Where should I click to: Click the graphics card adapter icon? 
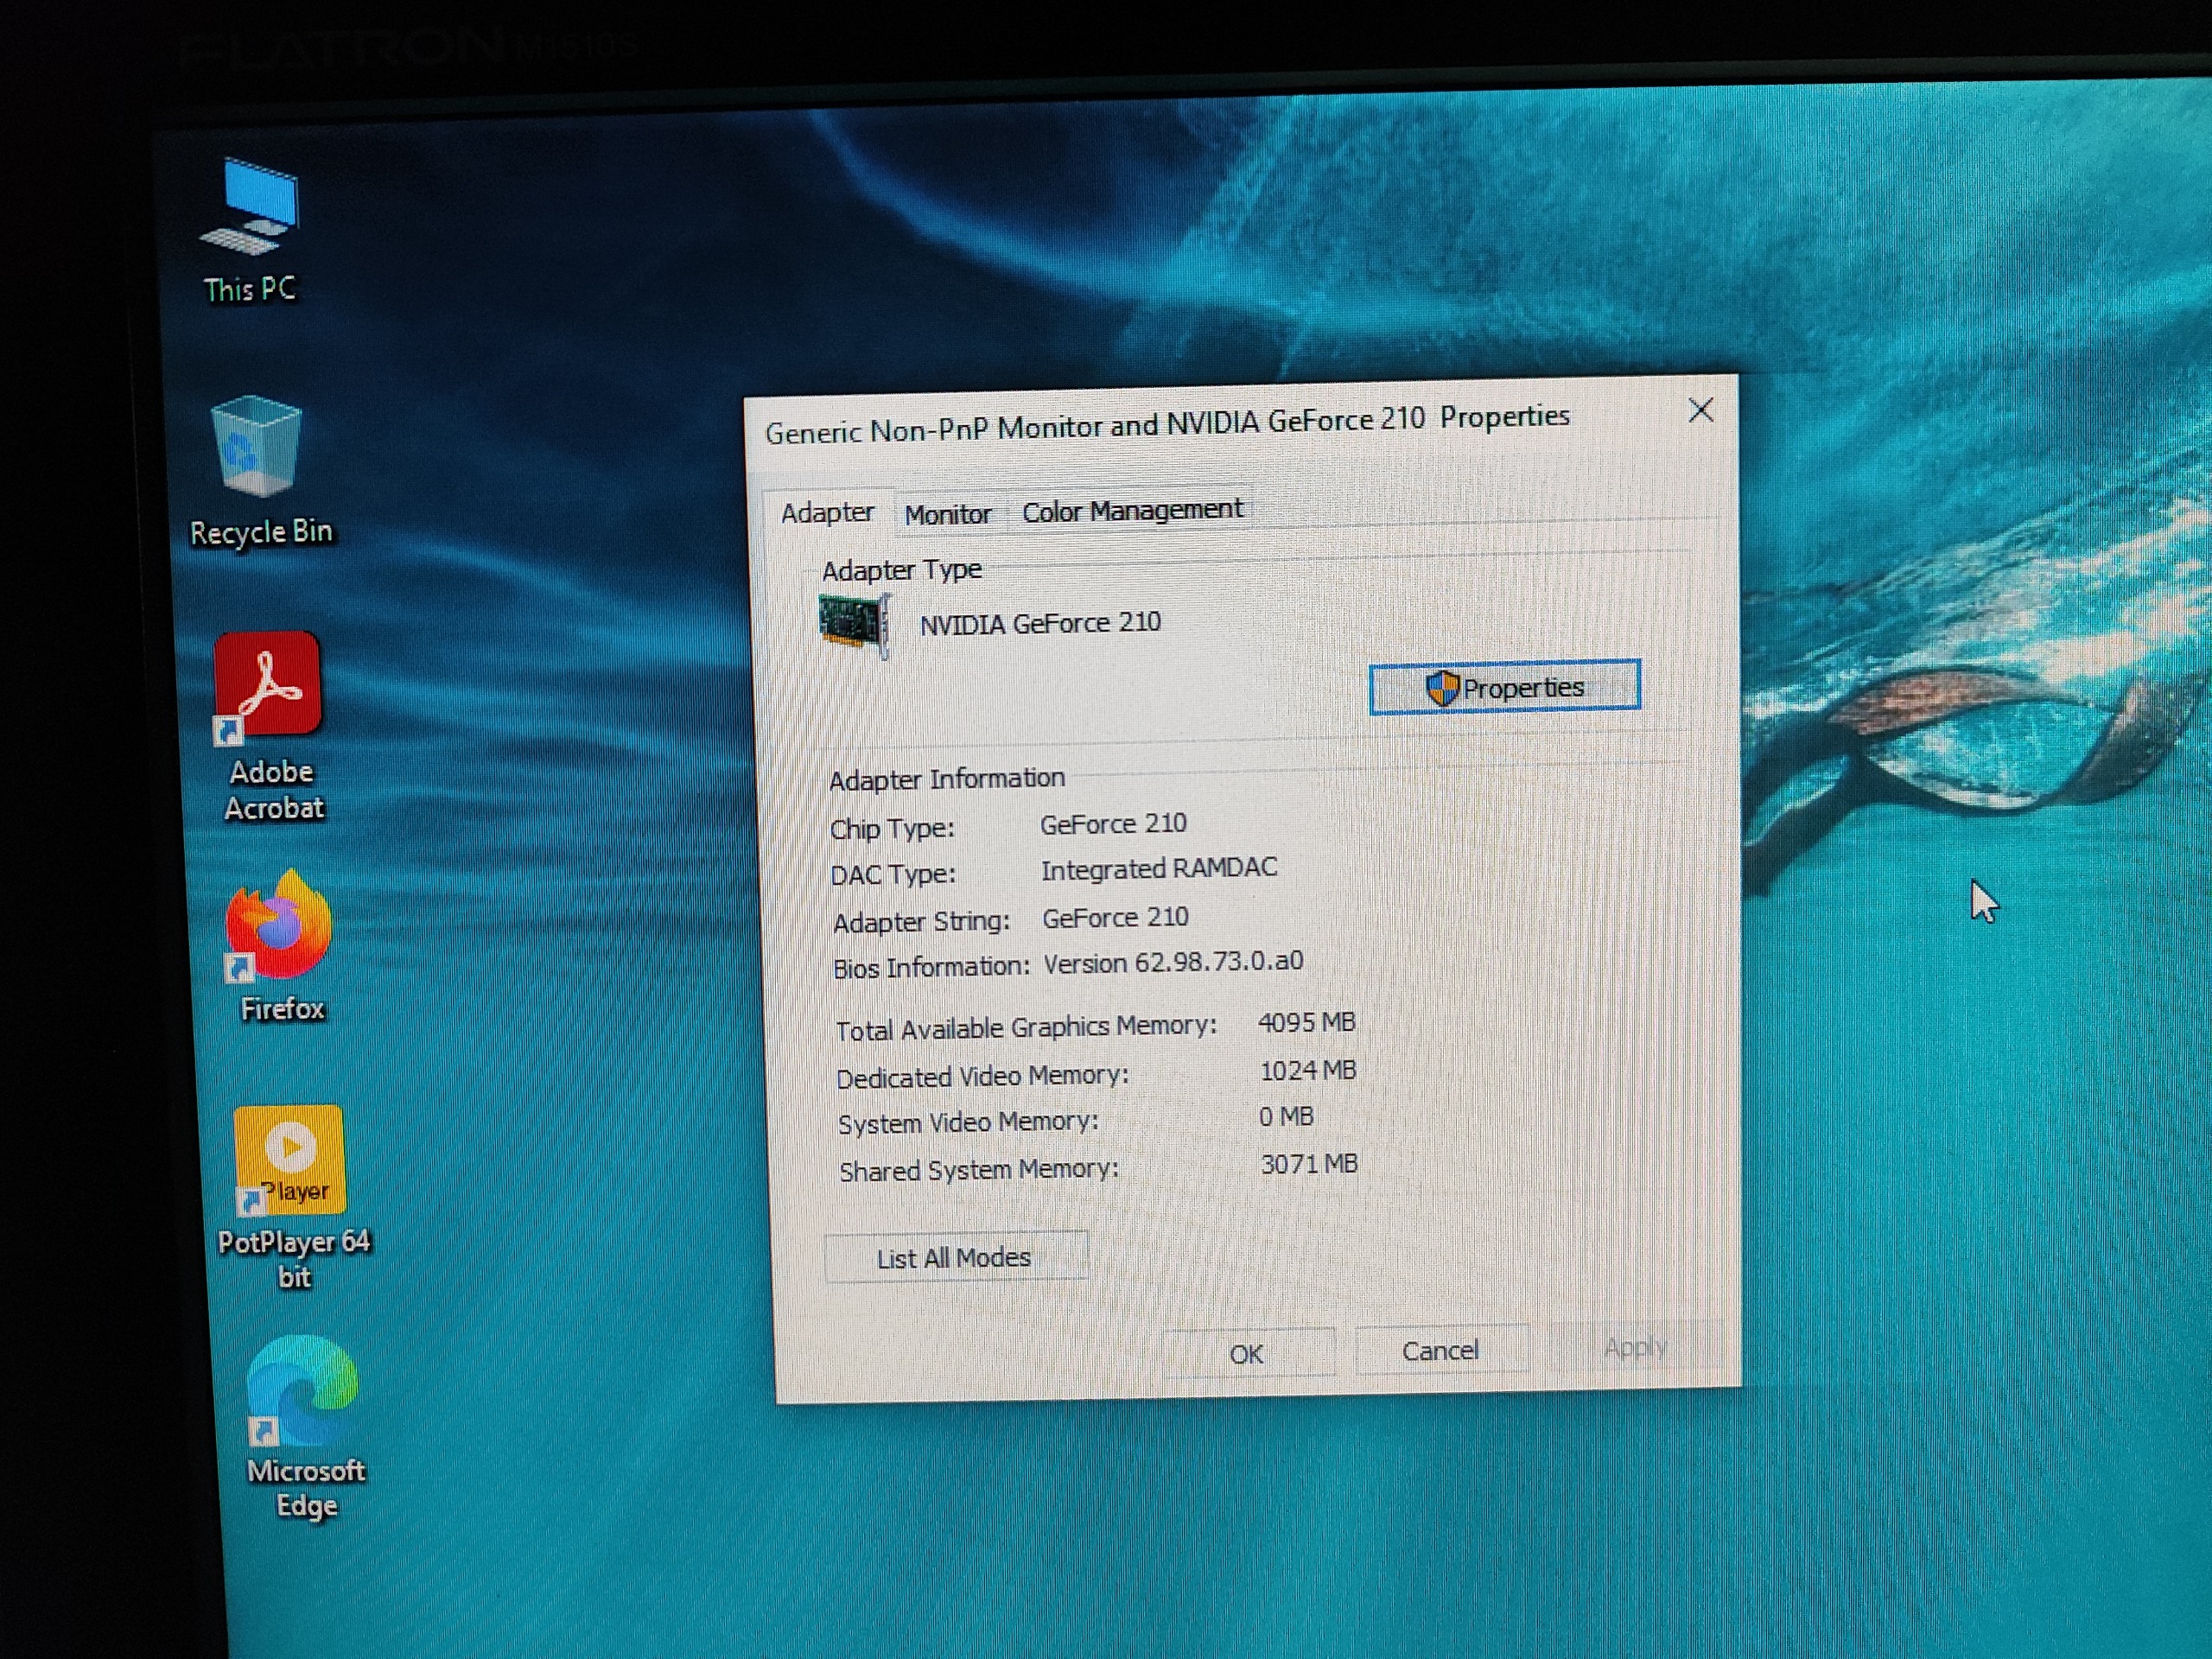click(854, 625)
